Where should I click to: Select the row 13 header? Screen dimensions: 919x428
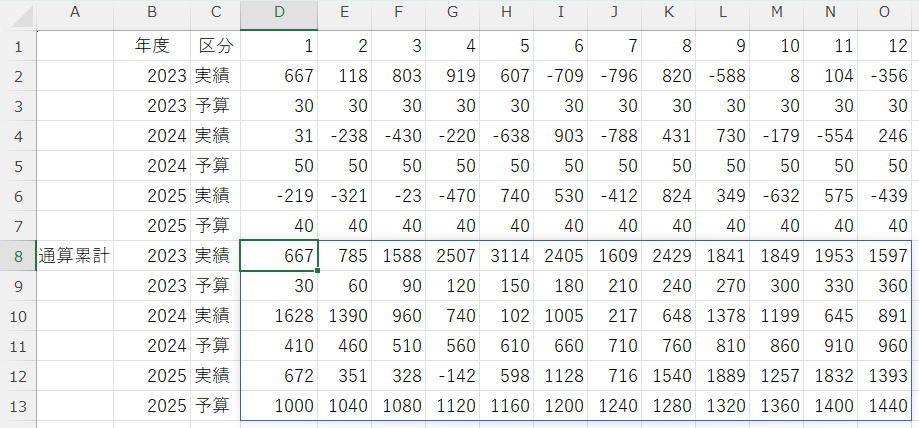17,406
